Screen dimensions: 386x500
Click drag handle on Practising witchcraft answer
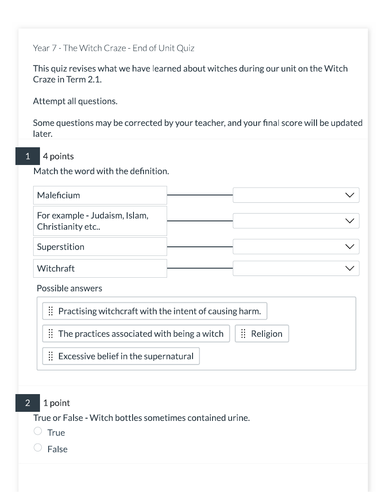[51, 311]
